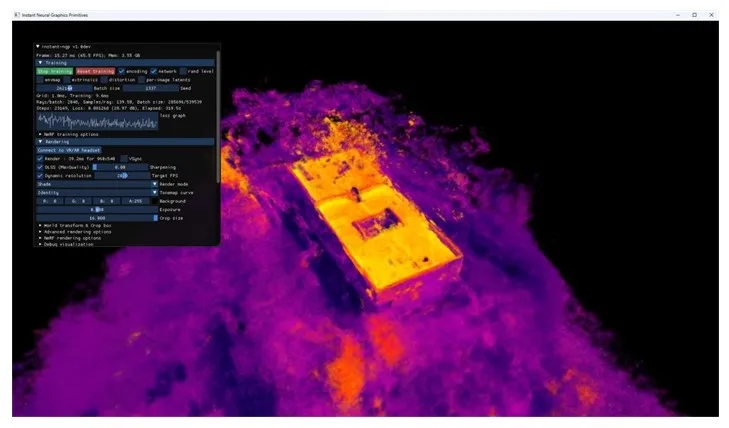729x428 pixels.
Task: Open the Tonemap curve dropdown
Action: [x=154, y=192]
